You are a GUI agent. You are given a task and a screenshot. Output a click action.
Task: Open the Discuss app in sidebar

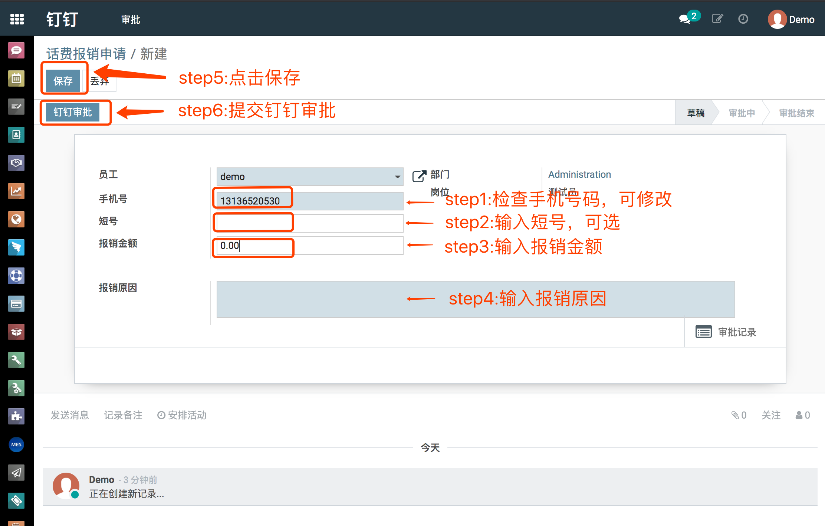click(16, 50)
